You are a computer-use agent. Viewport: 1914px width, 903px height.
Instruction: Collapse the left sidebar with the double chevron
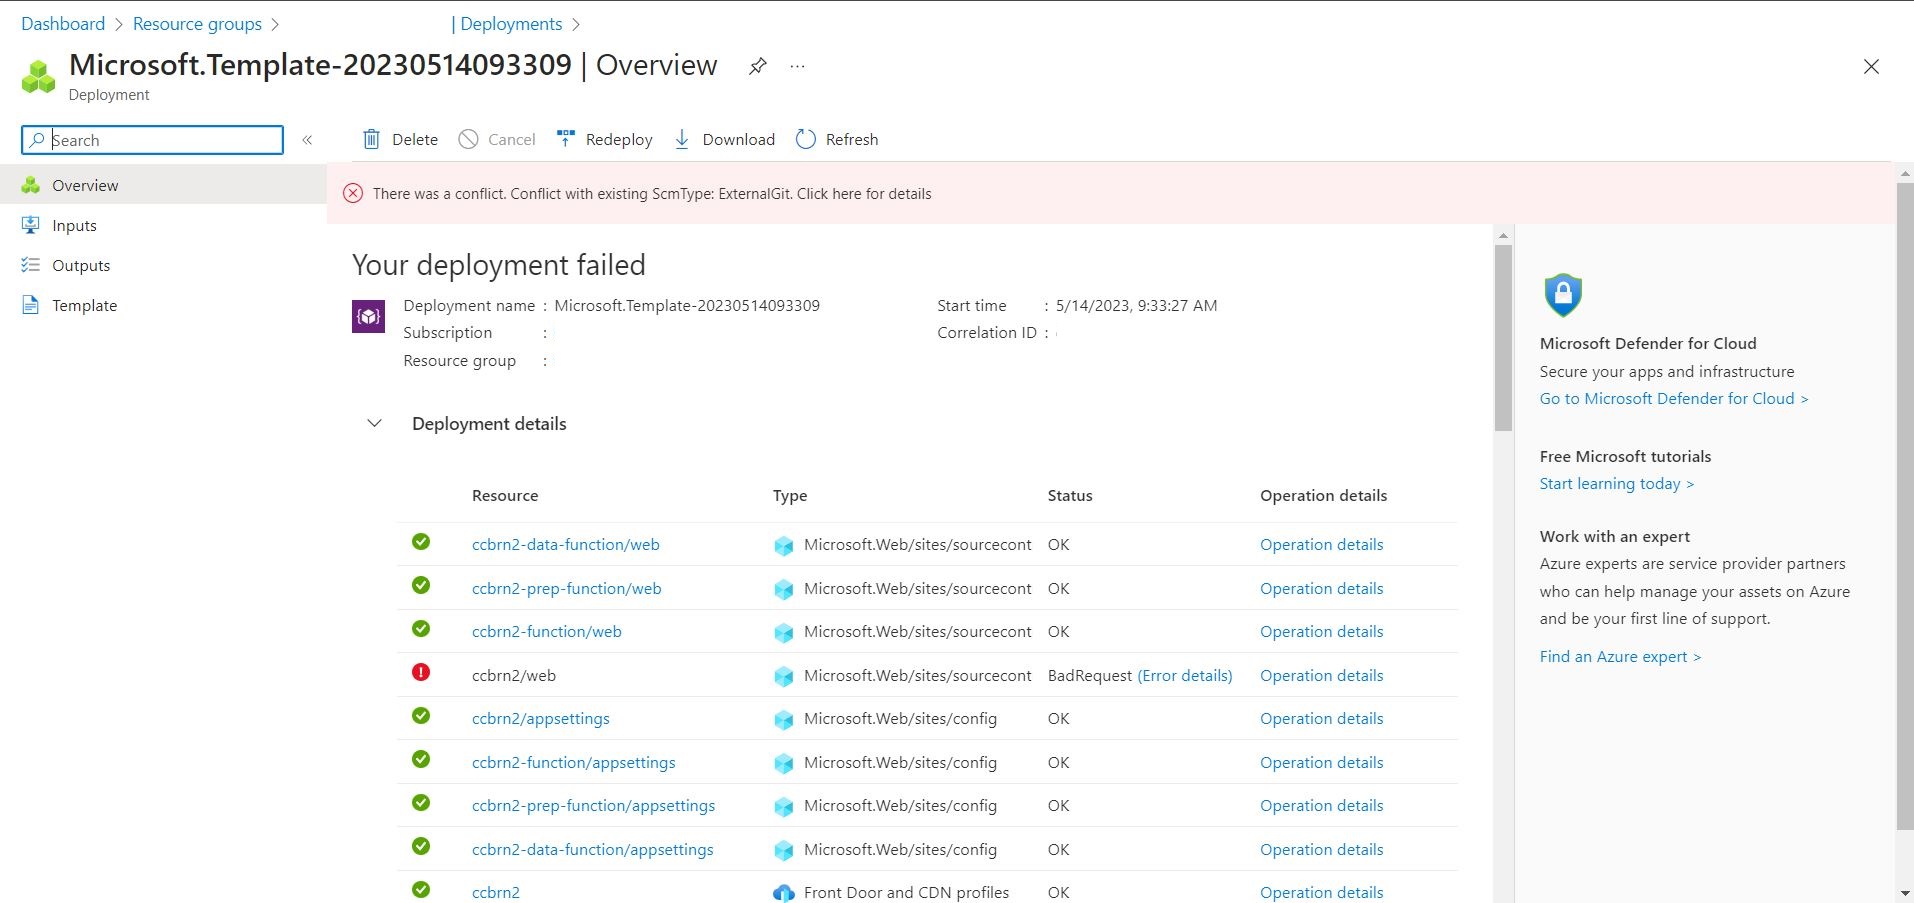tap(308, 140)
